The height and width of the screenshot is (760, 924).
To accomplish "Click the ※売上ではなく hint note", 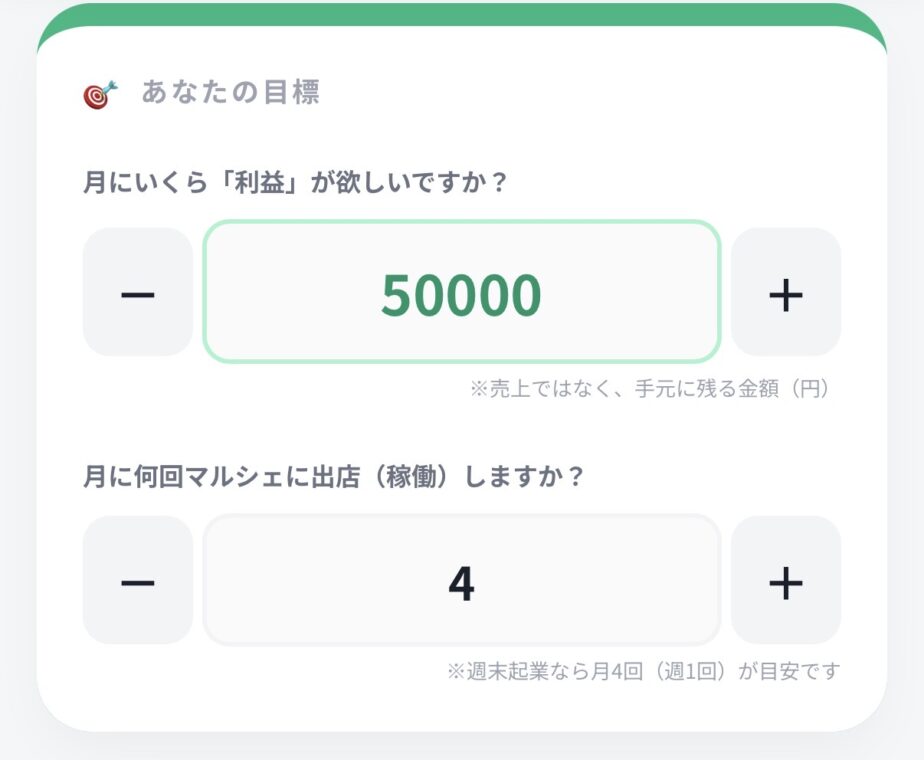I will [650, 388].
